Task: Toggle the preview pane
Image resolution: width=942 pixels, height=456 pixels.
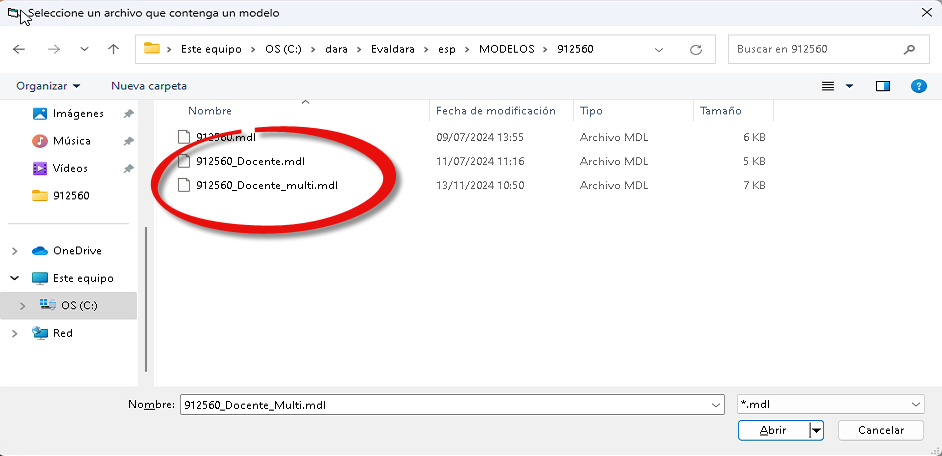Action: point(883,86)
